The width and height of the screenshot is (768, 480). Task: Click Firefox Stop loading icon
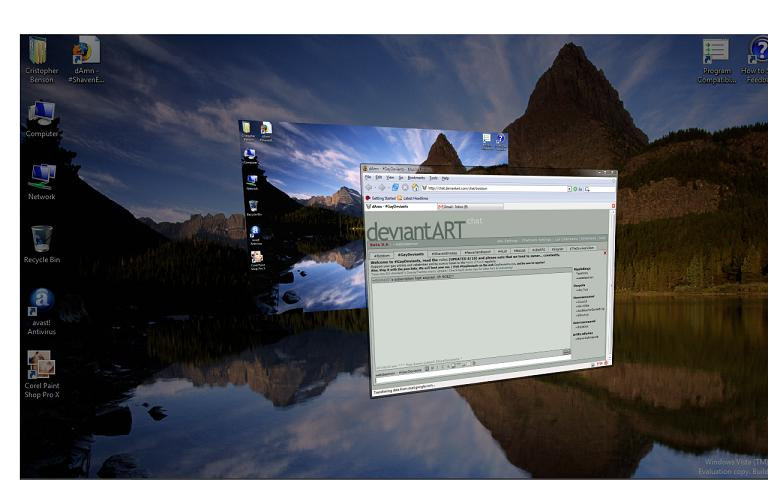click(405, 187)
